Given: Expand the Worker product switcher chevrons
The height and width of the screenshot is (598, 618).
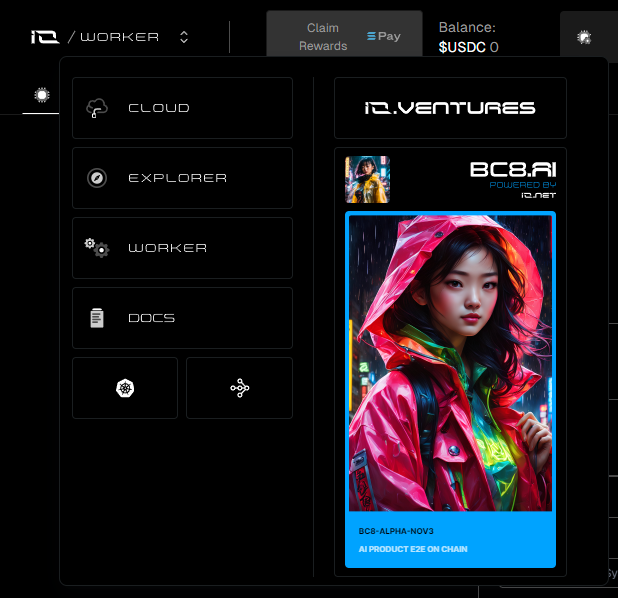Looking at the screenshot, I should tap(184, 37).
